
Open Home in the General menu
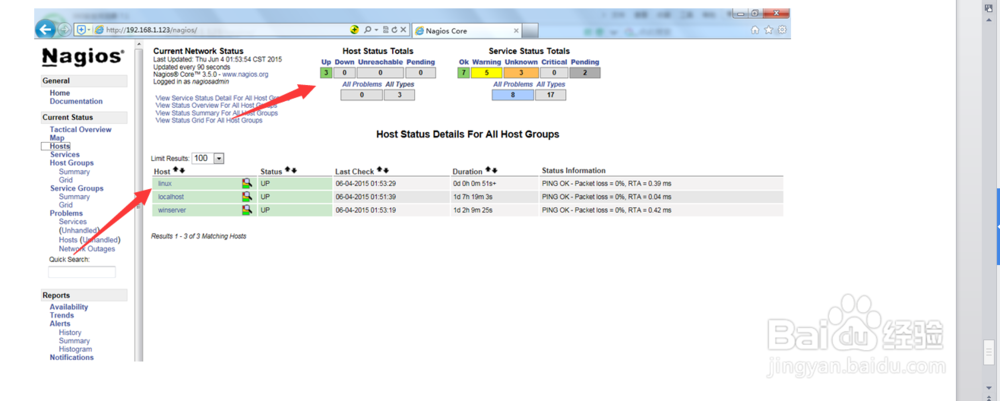60,93
